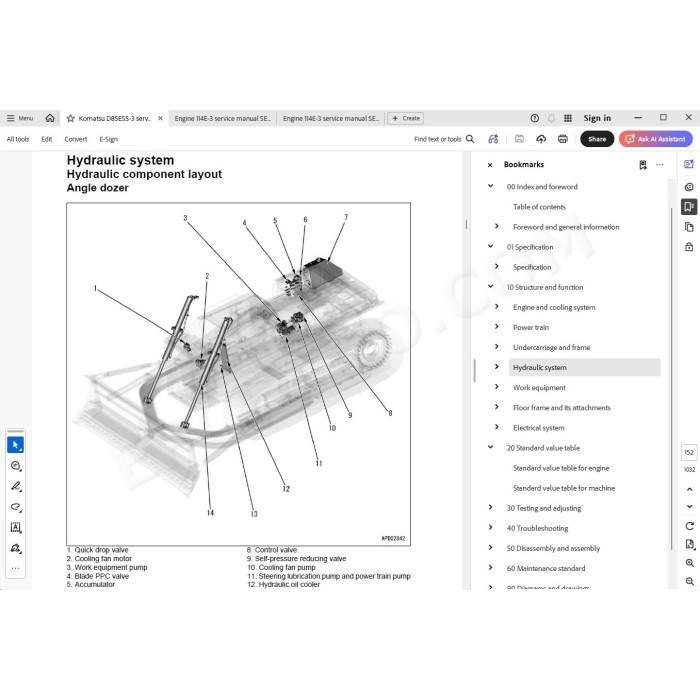Expand Foreword and general information bookmark
This screenshot has height=700, width=700.
496,226
